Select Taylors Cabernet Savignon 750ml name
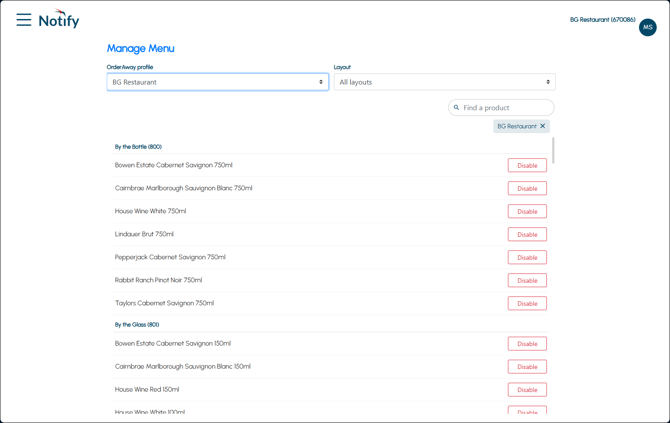Image resolution: width=670 pixels, height=423 pixels. 164,303
